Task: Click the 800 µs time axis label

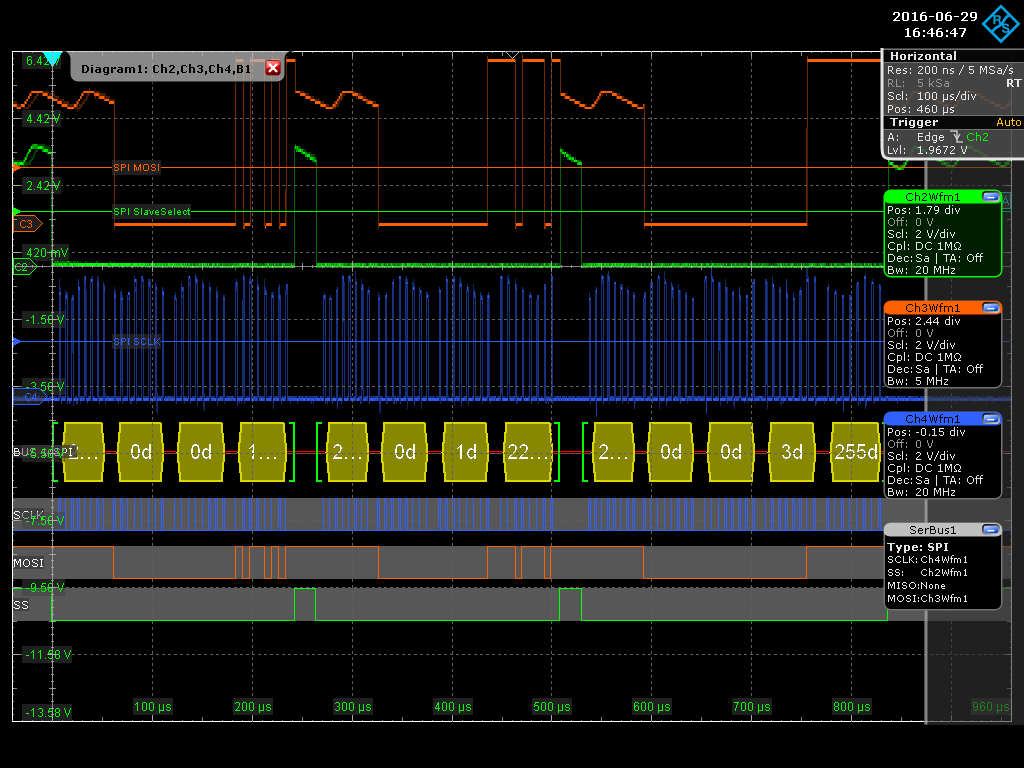Action: (x=852, y=707)
